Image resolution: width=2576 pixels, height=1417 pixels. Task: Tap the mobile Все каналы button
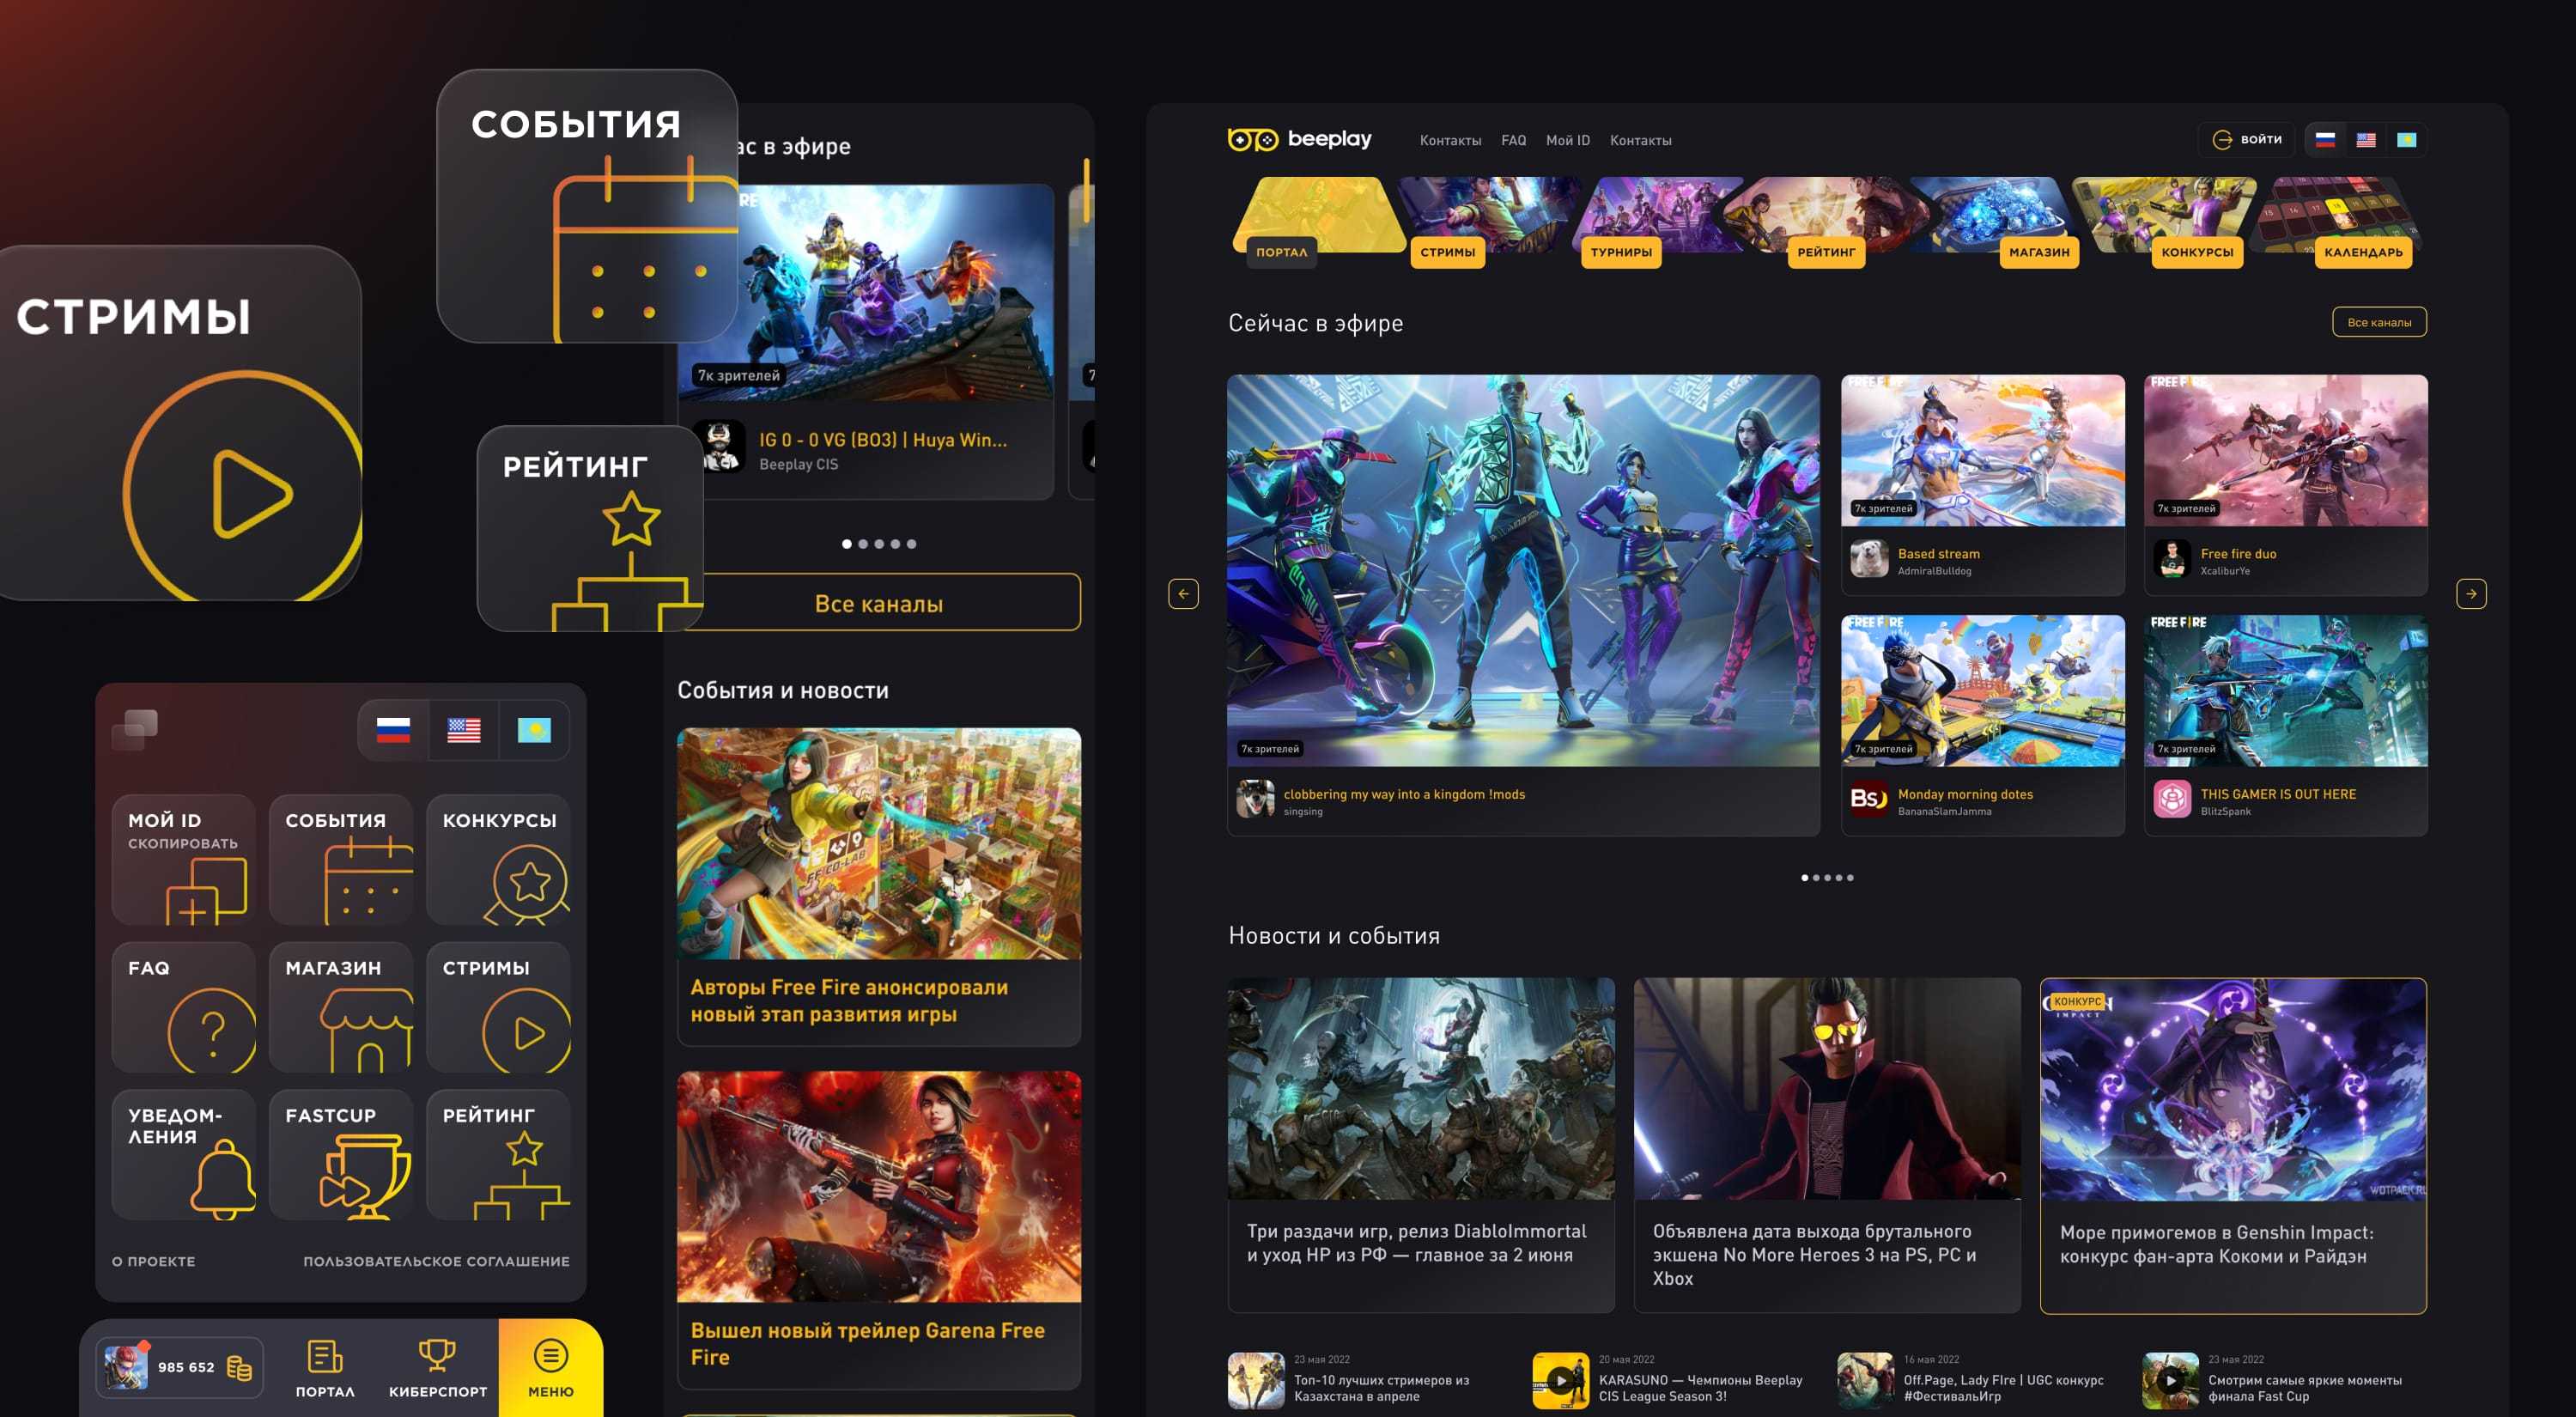pos(879,603)
